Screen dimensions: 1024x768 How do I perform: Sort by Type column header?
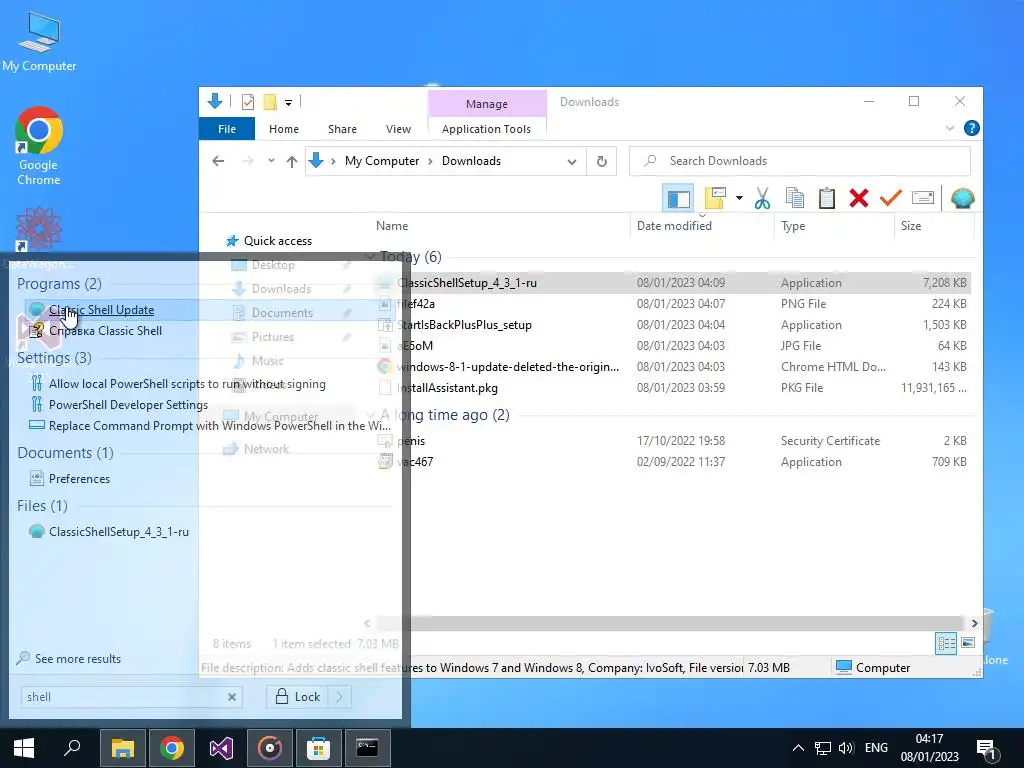pos(793,226)
